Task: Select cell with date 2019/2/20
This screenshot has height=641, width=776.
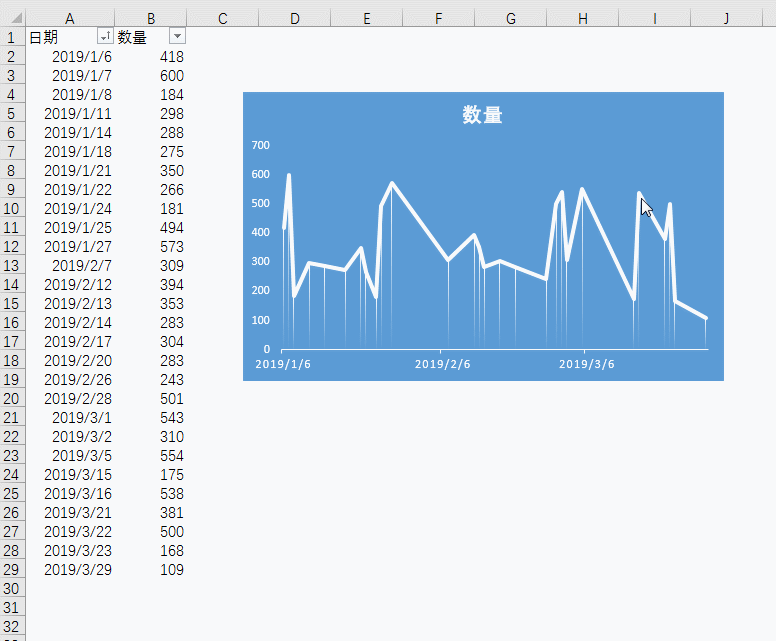Action: (70, 360)
